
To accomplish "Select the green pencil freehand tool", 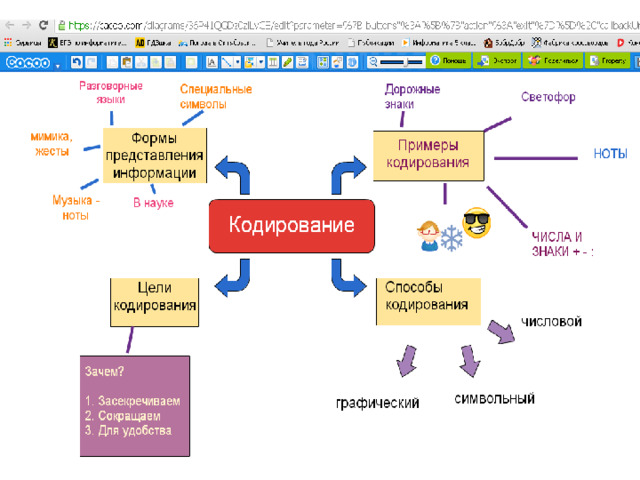I will 287,62.
